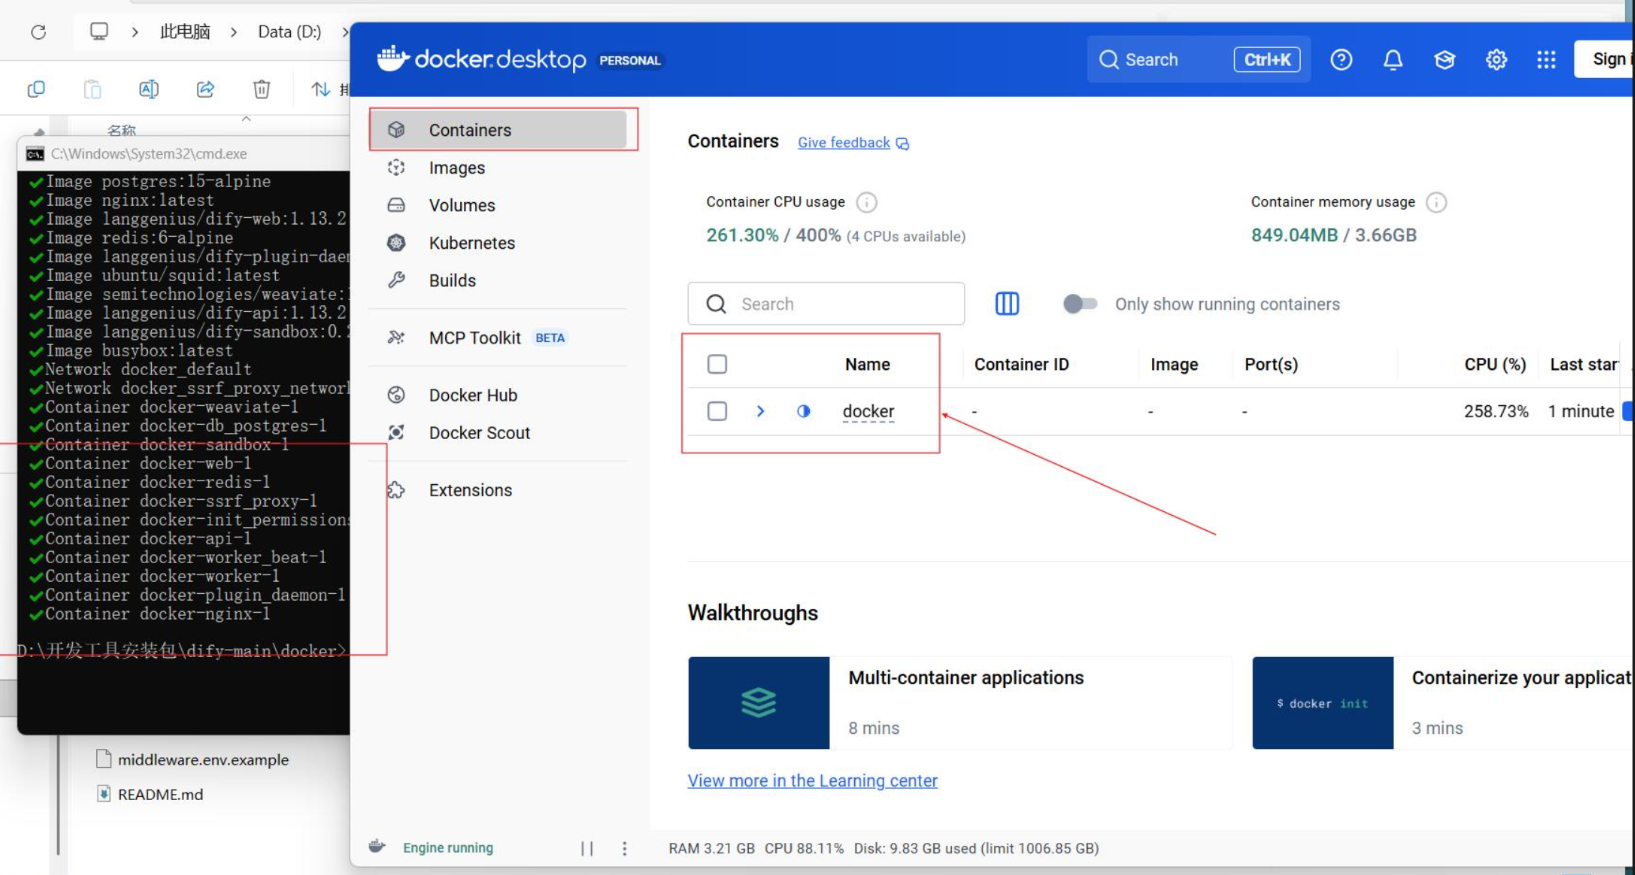
Task: Click the Port(s) column header
Action: click(x=1271, y=364)
